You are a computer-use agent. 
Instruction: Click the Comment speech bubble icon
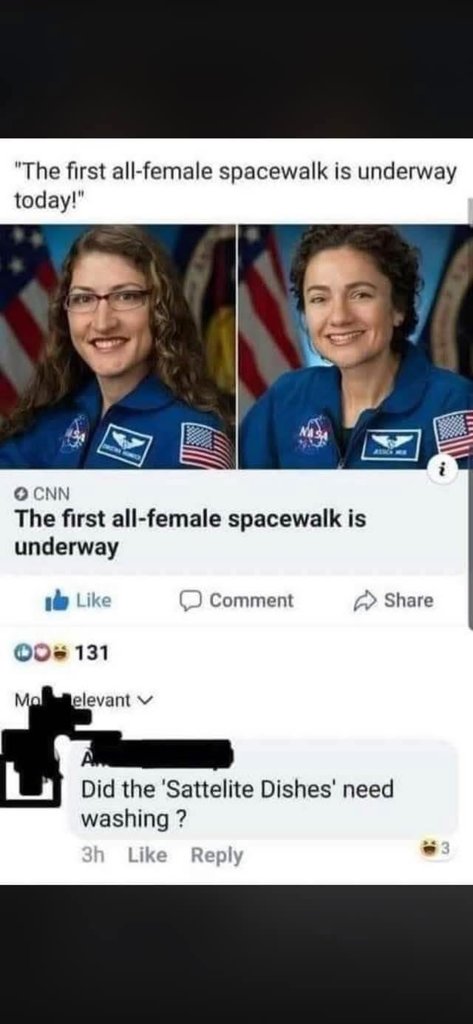[x=190, y=601]
